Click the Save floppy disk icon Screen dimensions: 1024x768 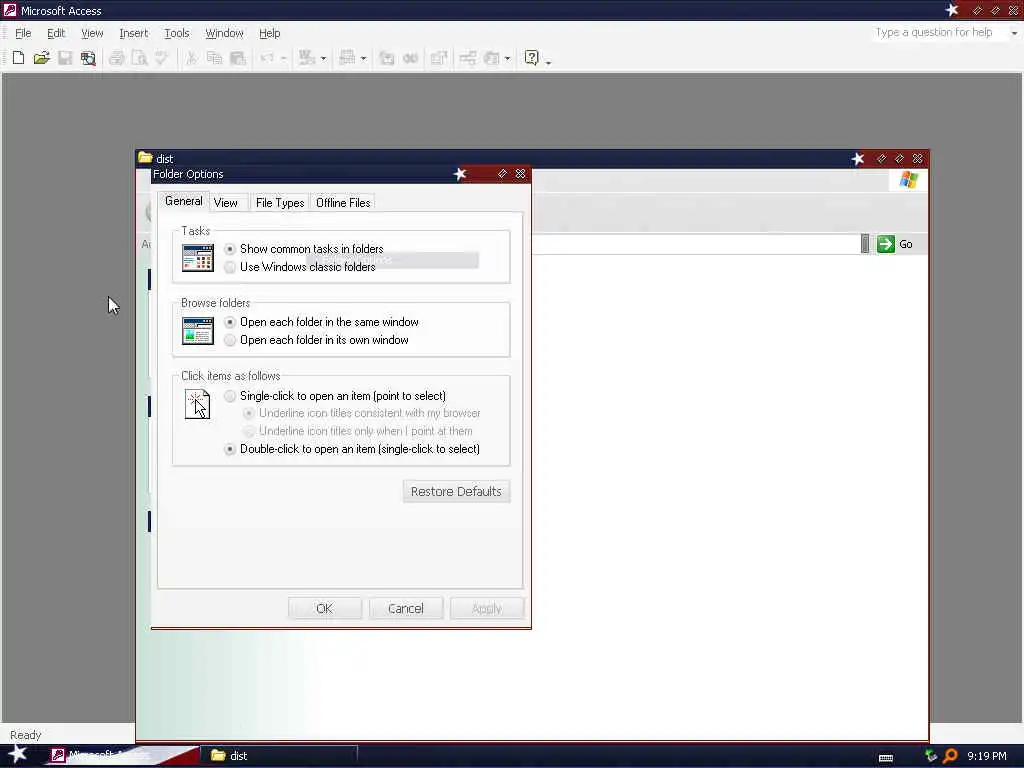65,58
